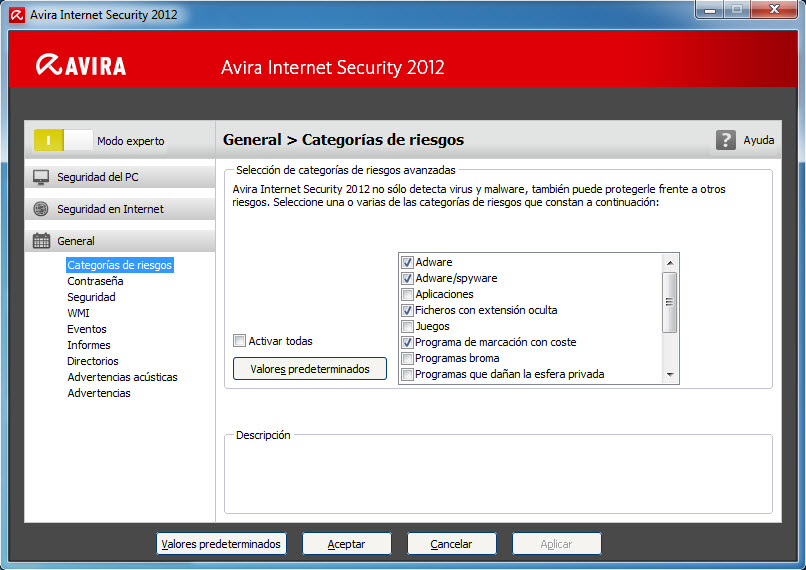The image size is (806, 570).
Task: Select the Advertencias entry at the bottom of the tree
Action: (x=99, y=393)
